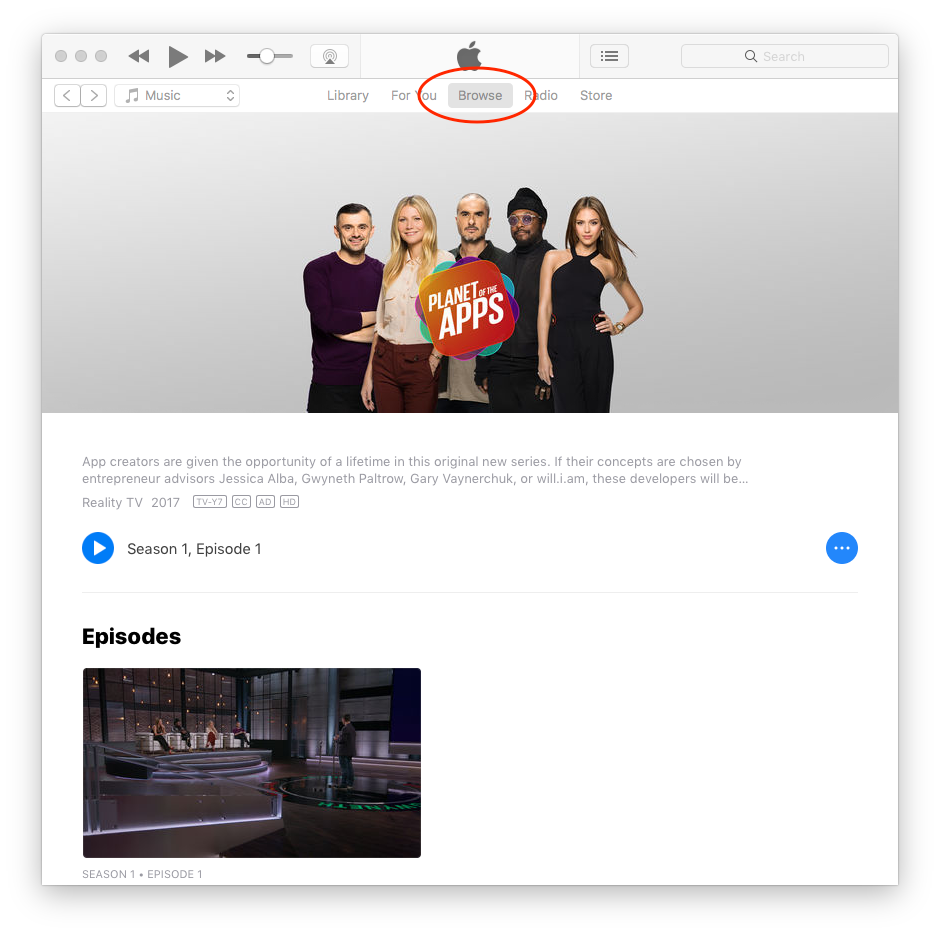Click the fast-forward next track button
This screenshot has height=935, width=940.
pos(215,56)
